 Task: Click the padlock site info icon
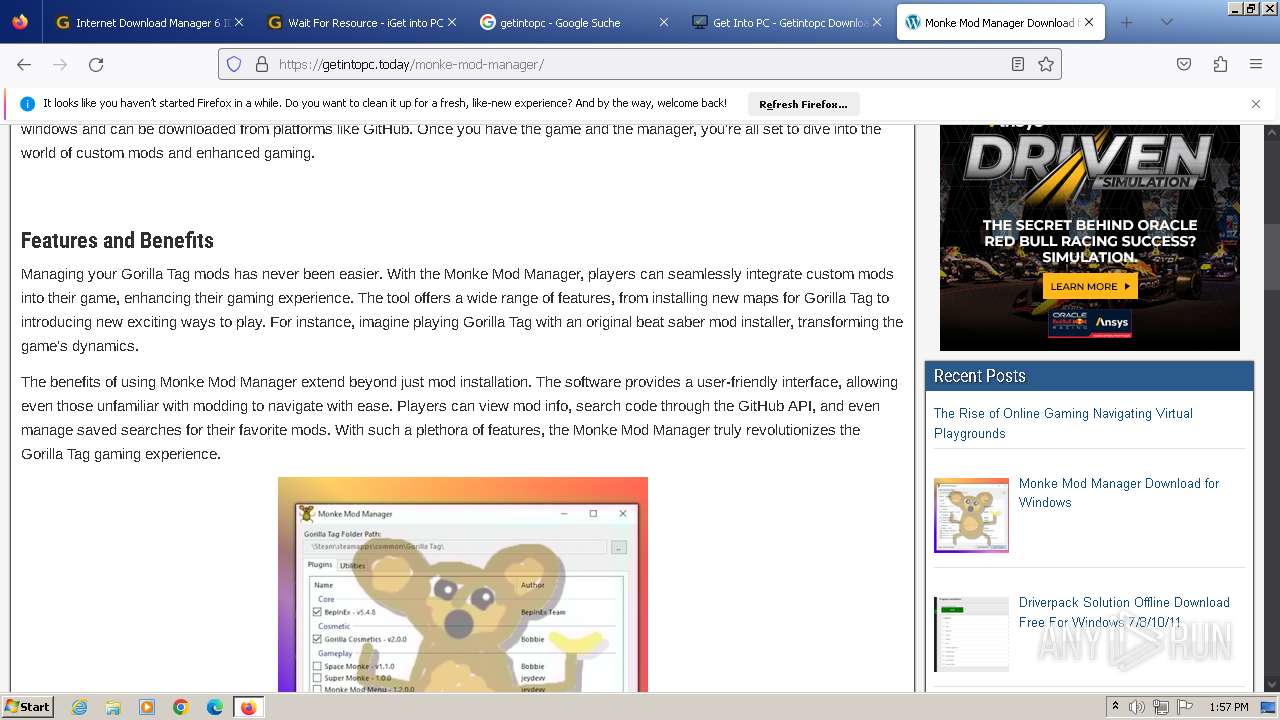[262, 64]
